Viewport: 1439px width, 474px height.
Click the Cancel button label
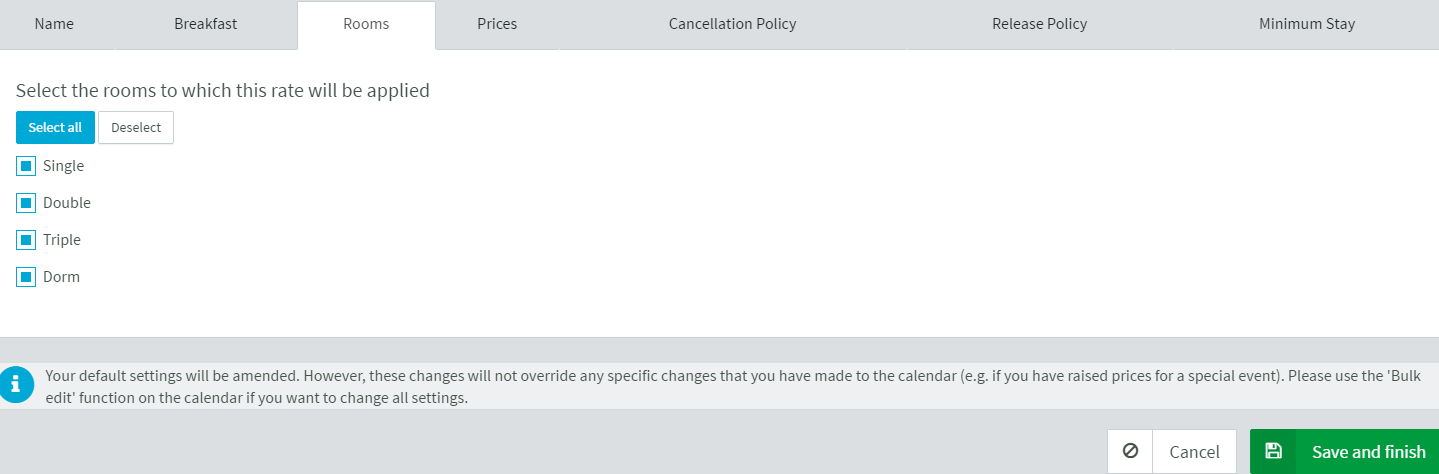coord(1194,452)
